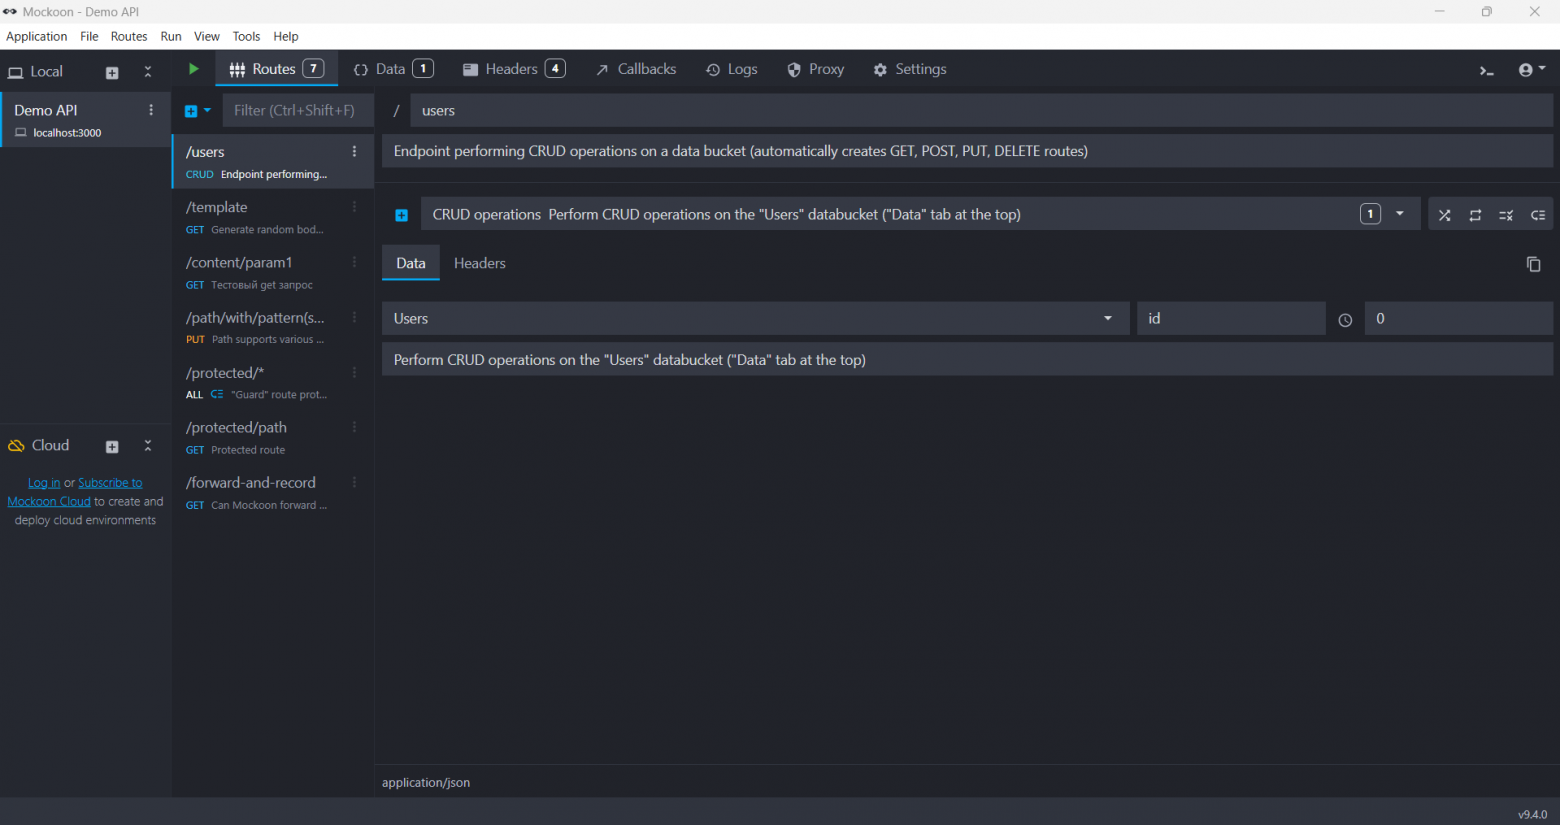Open Demo API environment kebab menu

[x=151, y=110]
